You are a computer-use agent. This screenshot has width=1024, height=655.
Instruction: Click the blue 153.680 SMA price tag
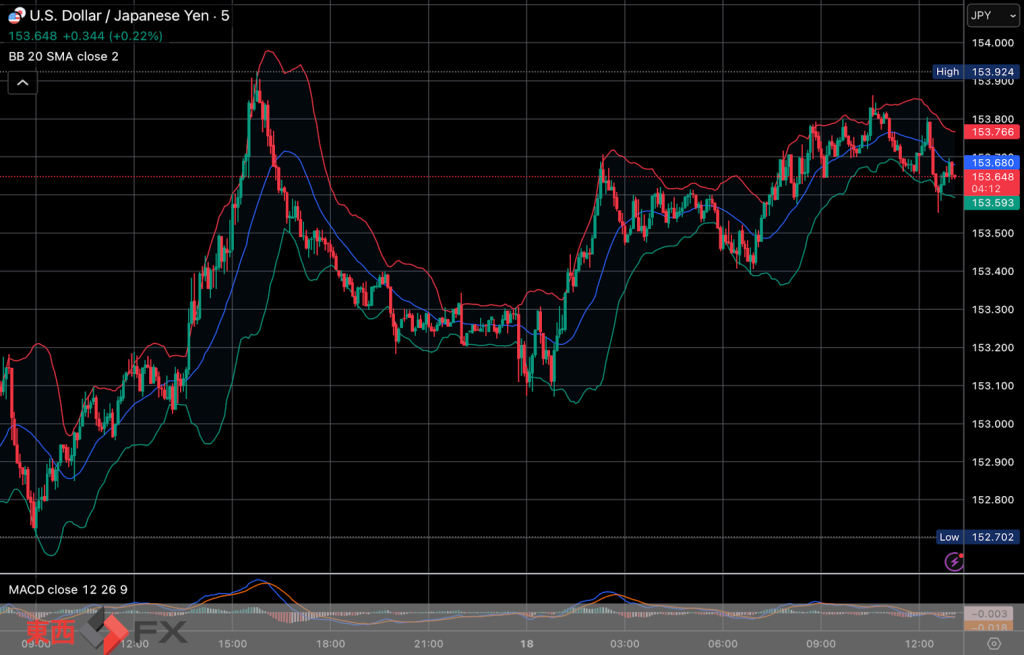[992, 162]
